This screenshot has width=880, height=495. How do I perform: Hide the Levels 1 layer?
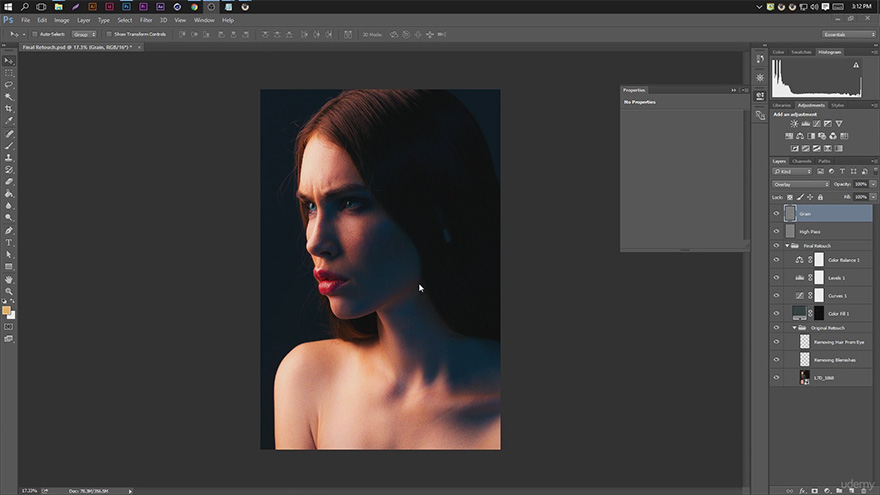776,278
